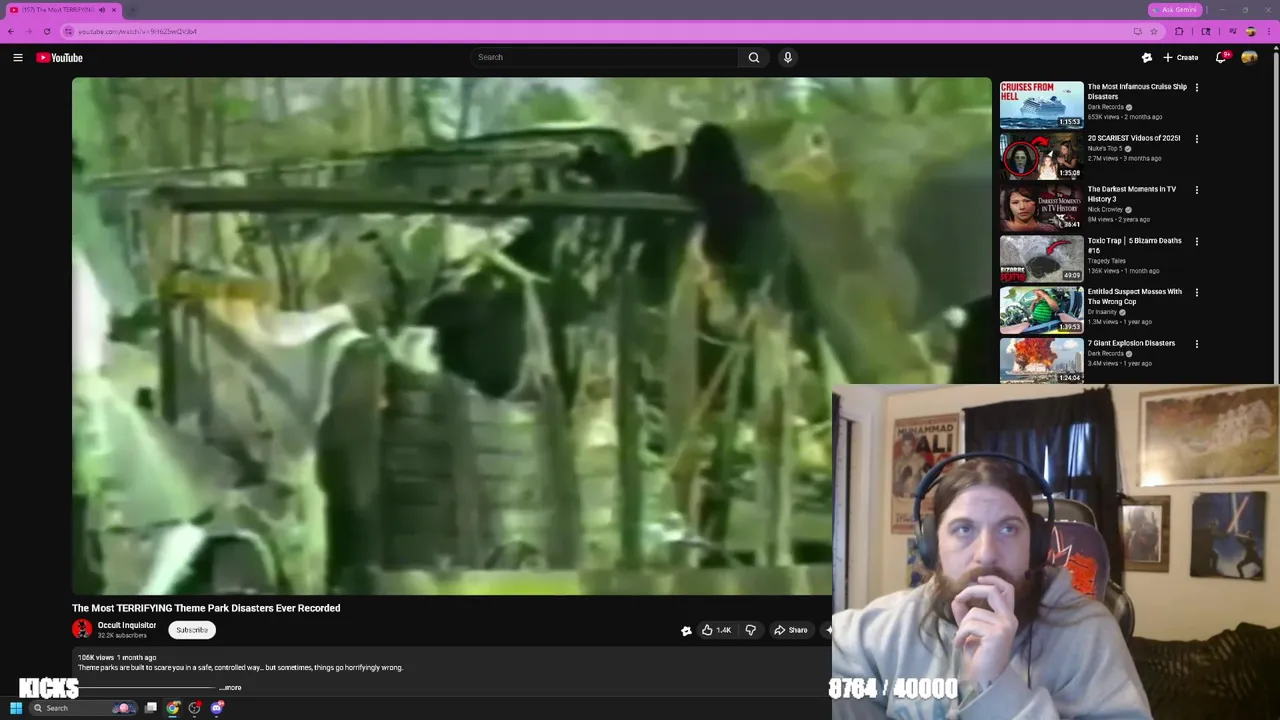This screenshot has height=720, width=1280.
Task: Click the icon left of the like button
Action: click(686, 630)
